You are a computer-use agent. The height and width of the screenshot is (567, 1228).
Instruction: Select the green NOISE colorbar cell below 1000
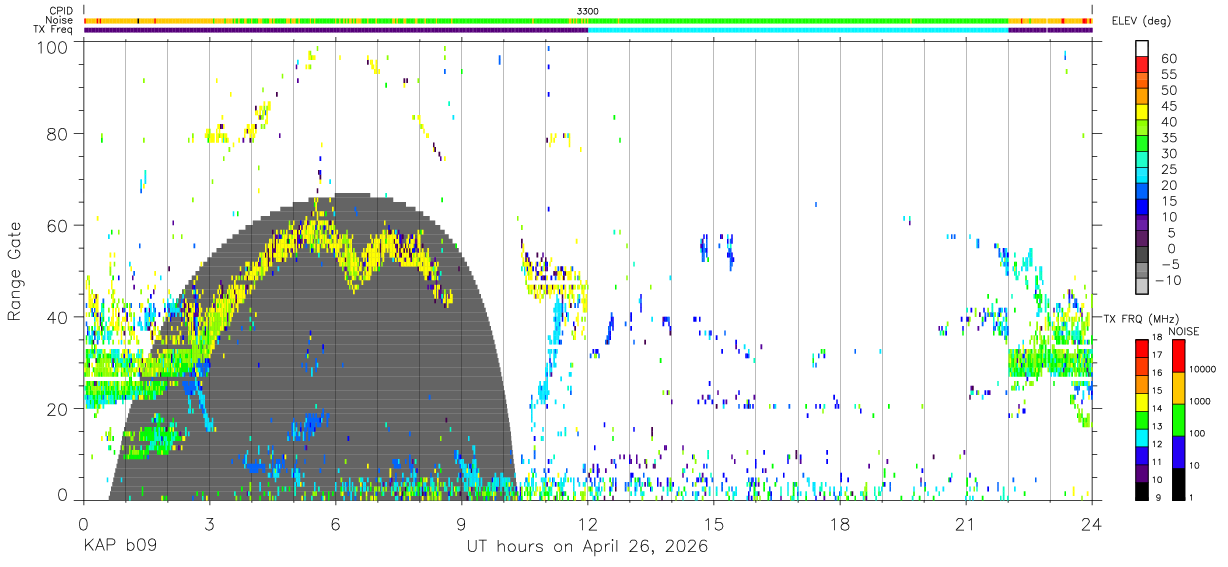[1178, 420]
